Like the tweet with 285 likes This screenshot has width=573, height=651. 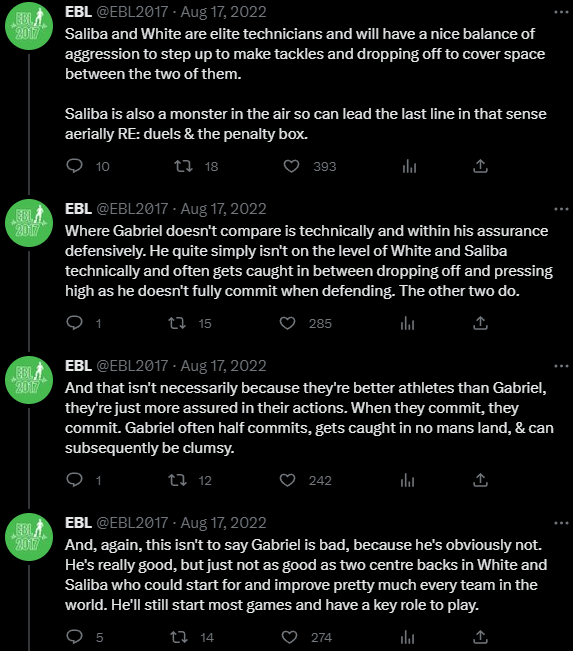click(x=287, y=323)
